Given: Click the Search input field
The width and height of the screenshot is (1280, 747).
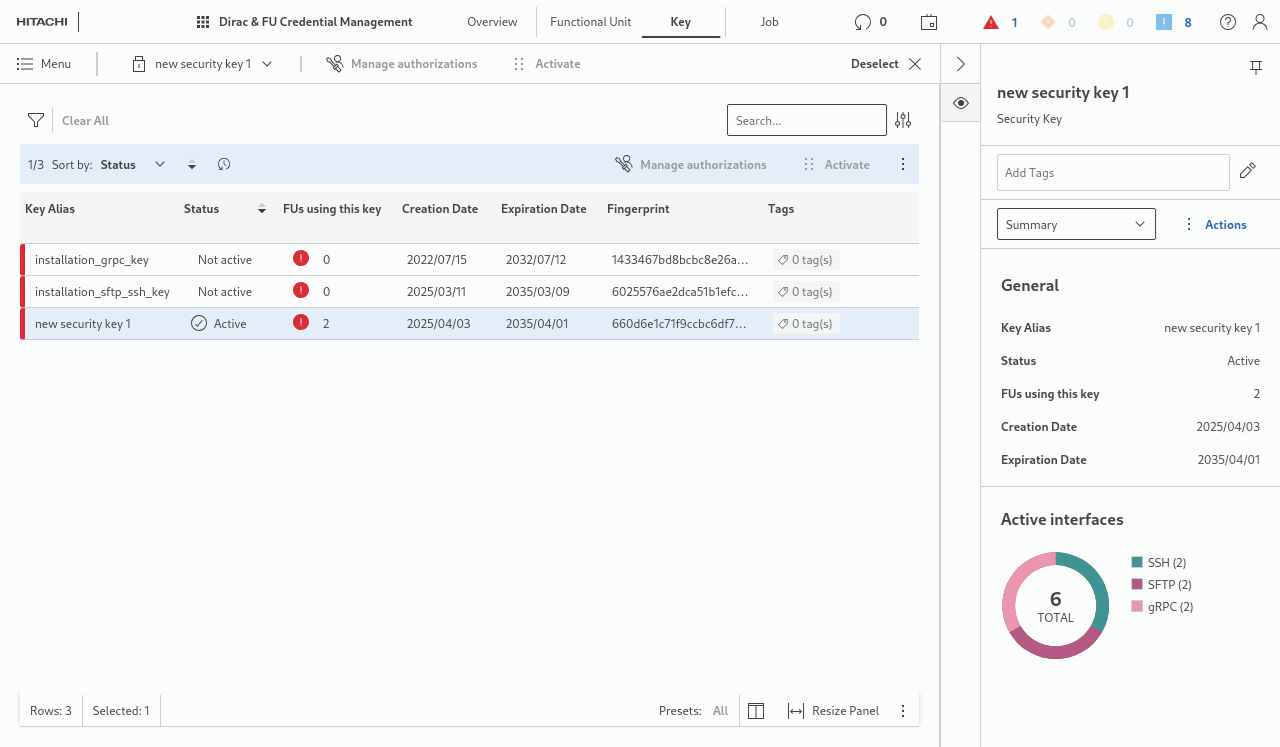Looking at the screenshot, I should [806, 120].
